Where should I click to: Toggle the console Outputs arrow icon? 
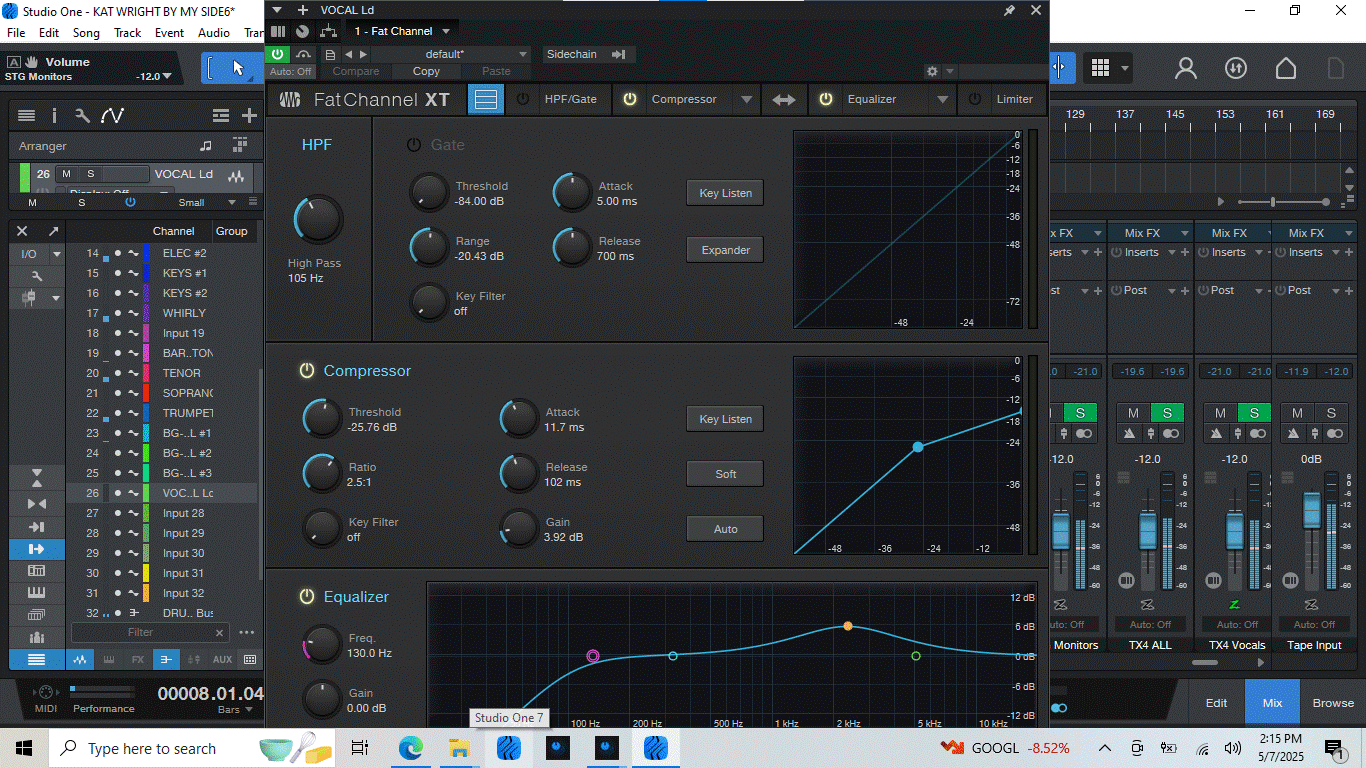(x=36, y=549)
